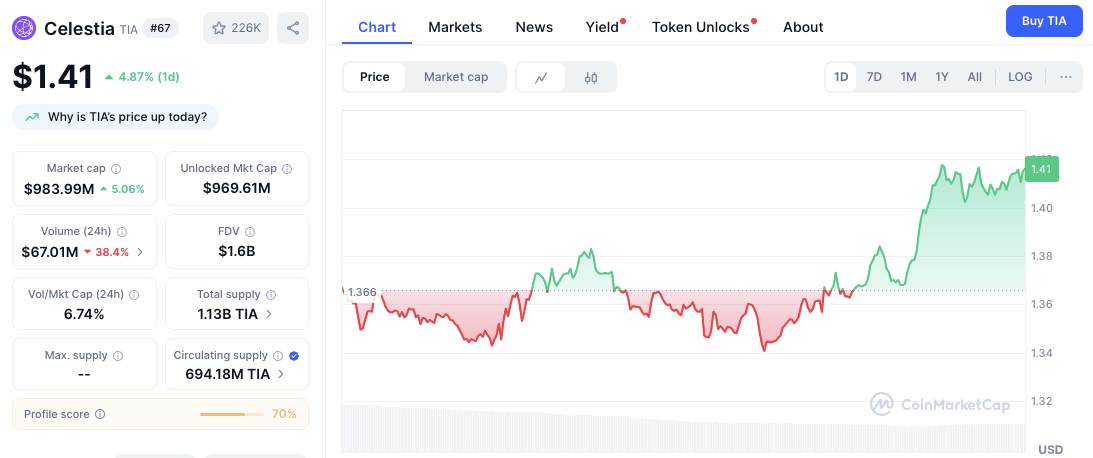The height and width of the screenshot is (458, 1093).
Task: Click the info icon beside FDV
Action: pyautogui.click(x=250, y=231)
